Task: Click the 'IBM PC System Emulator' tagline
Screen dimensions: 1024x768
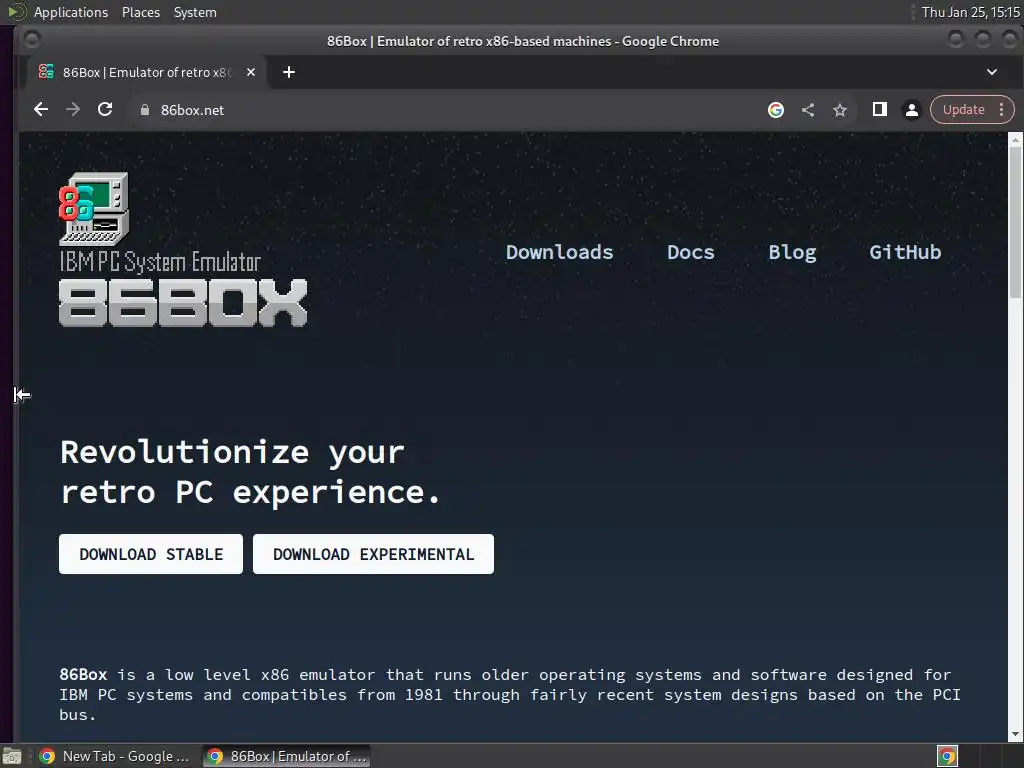Action: point(160,262)
